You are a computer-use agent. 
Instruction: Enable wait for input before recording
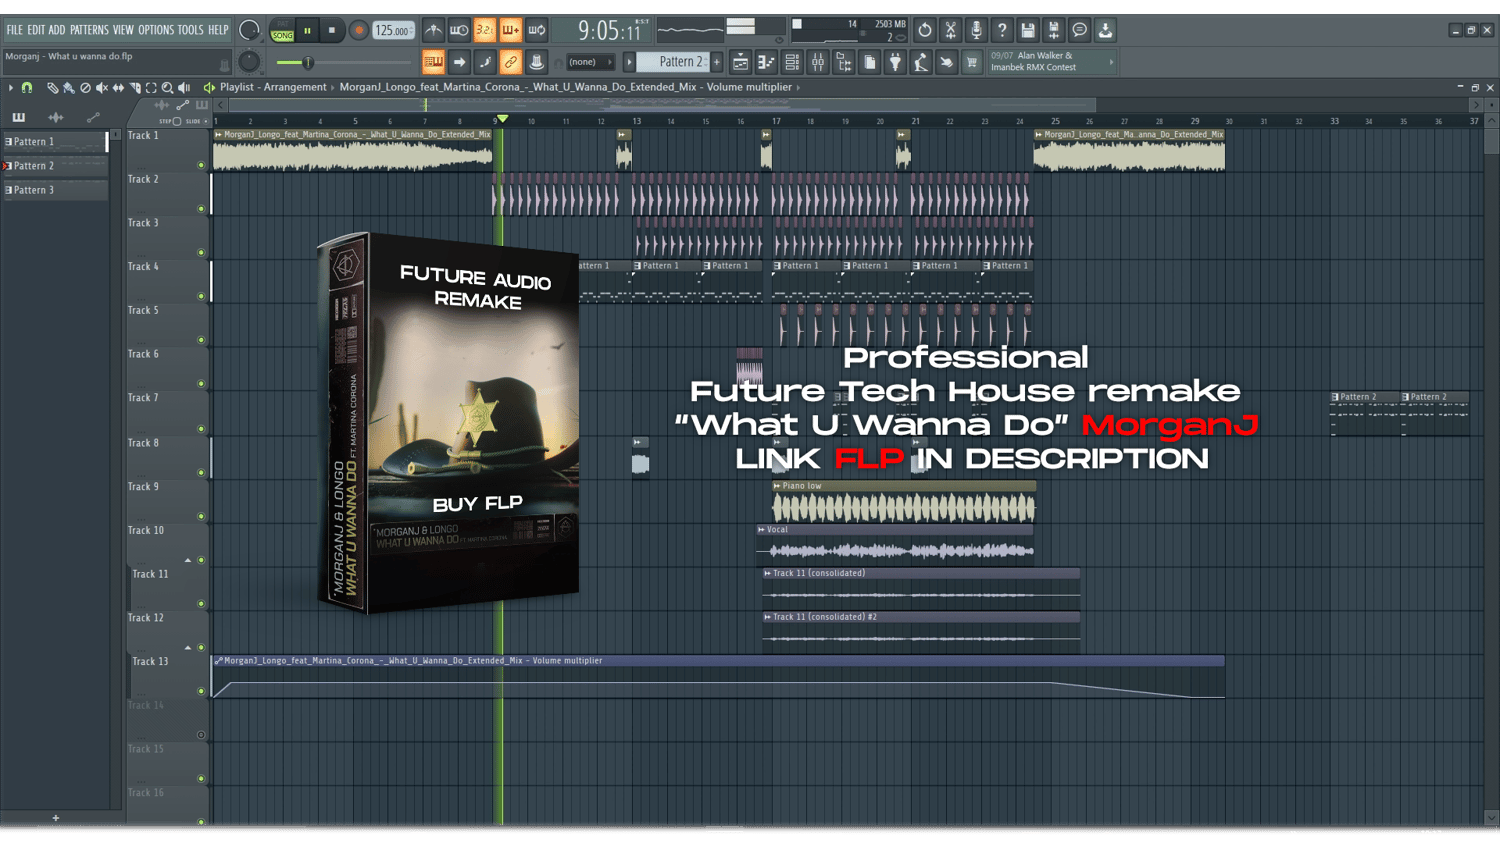(459, 30)
